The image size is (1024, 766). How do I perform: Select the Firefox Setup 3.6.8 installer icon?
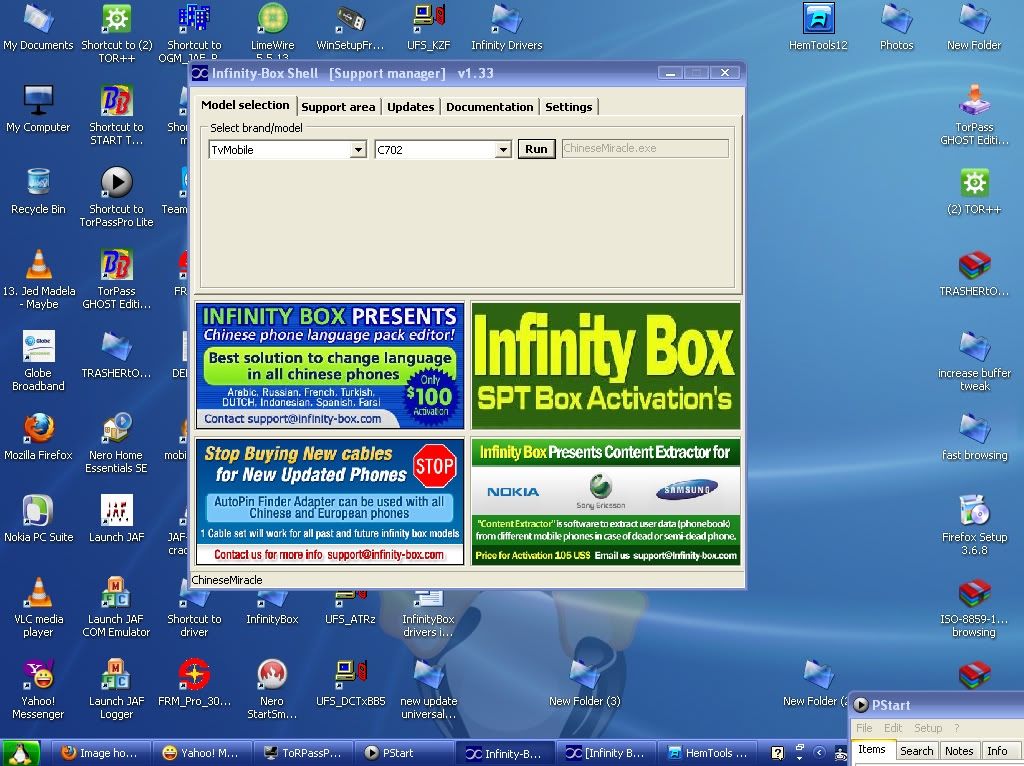click(x=974, y=525)
